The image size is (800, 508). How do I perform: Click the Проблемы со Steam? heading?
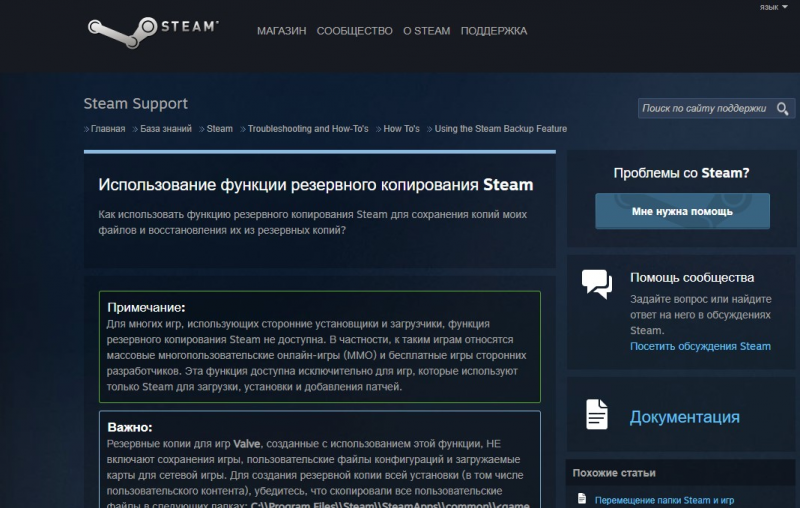[x=681, y=173]
